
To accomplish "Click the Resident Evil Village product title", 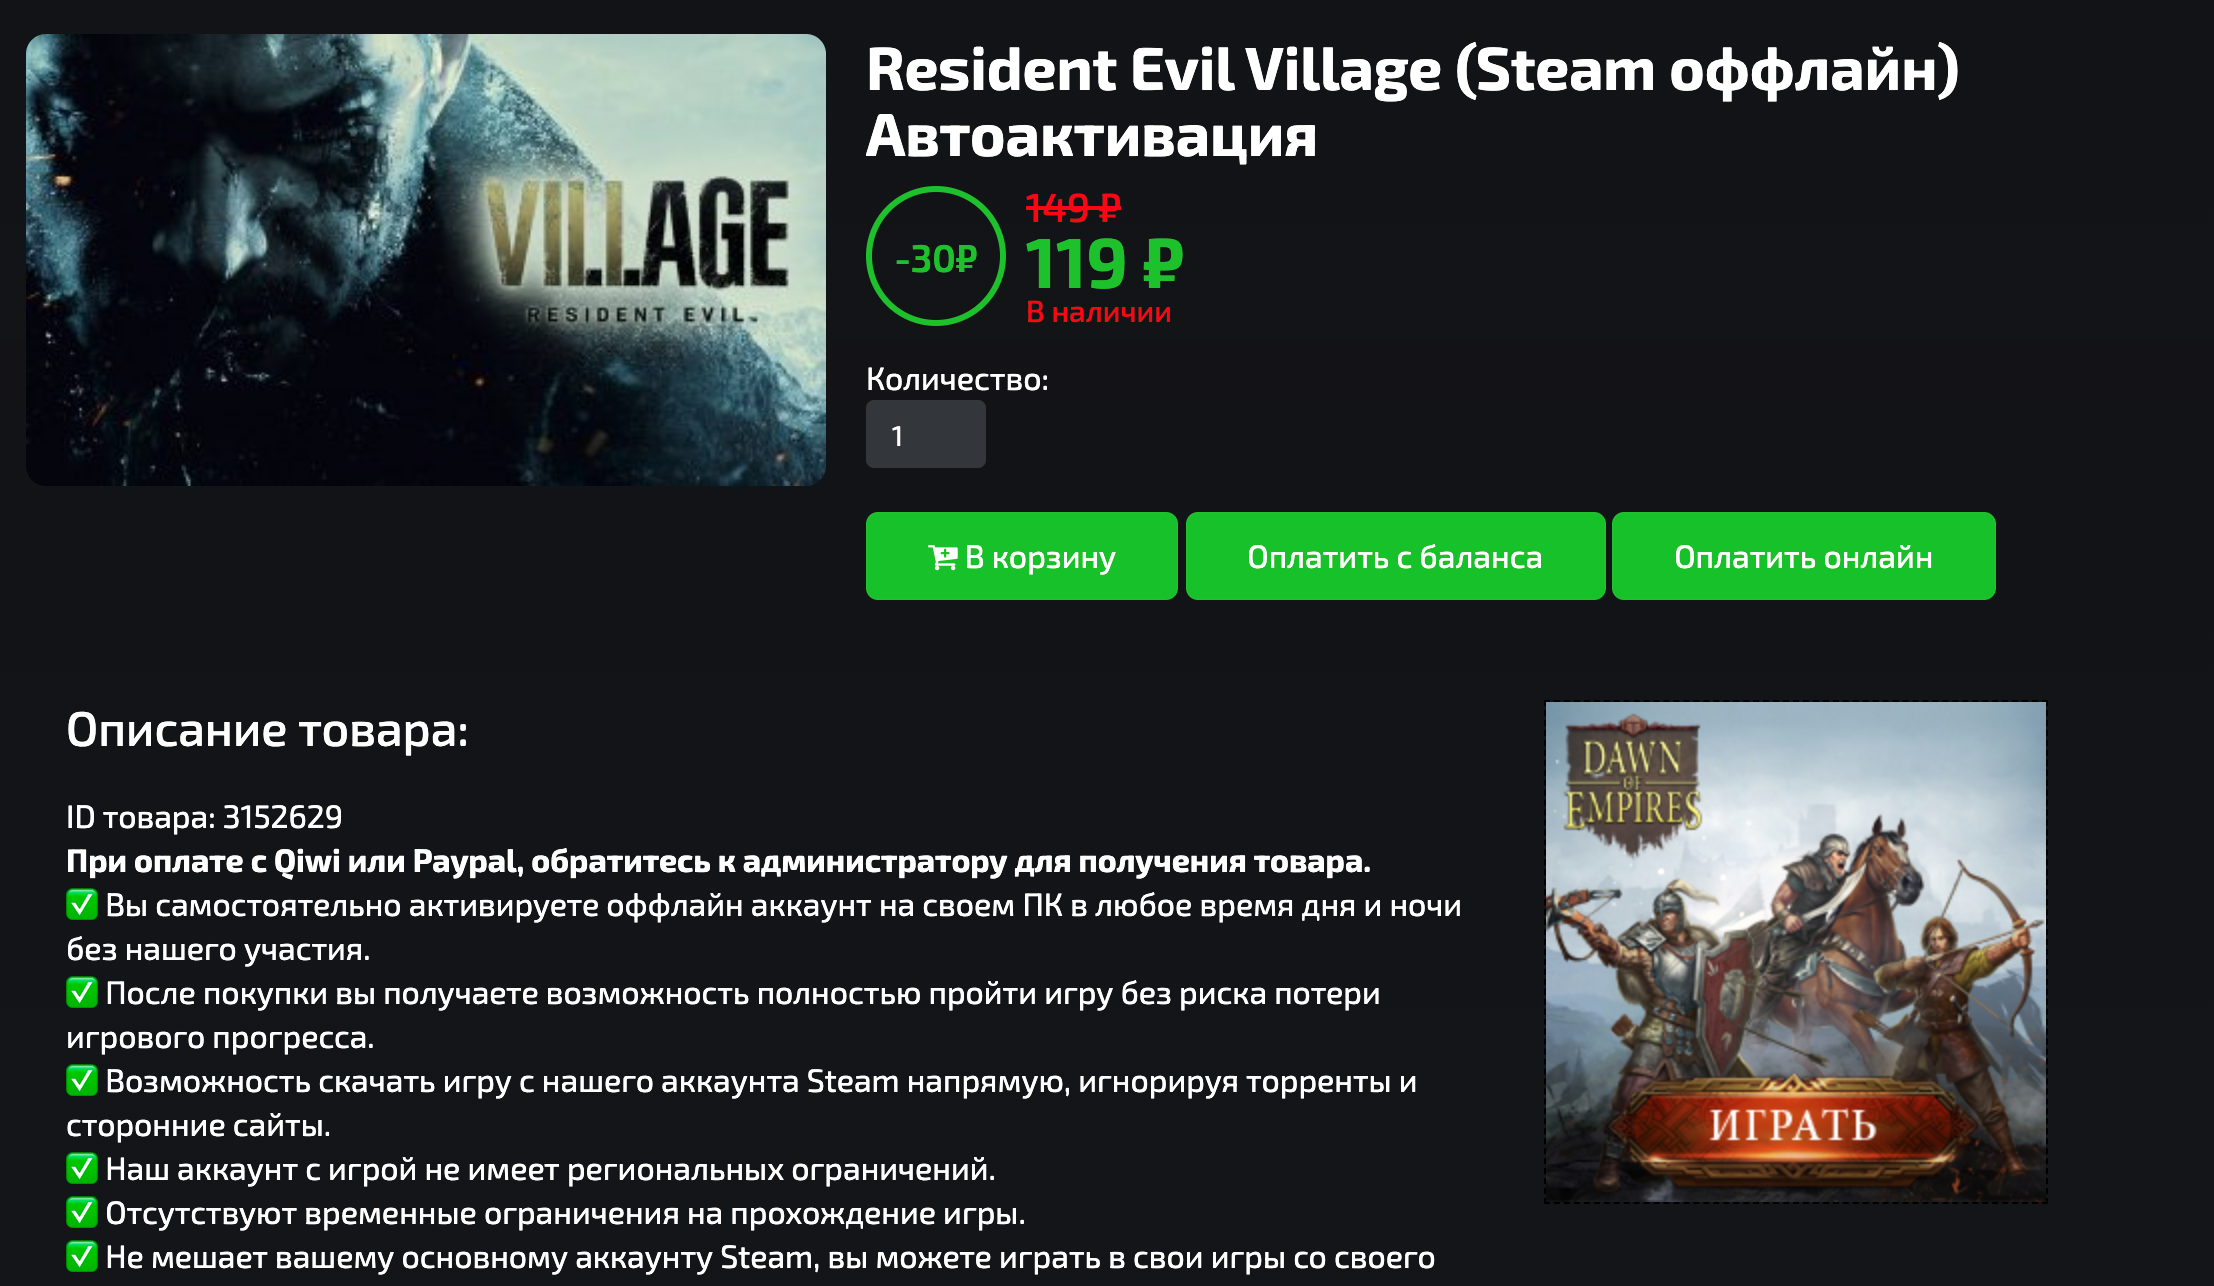I will (x=1412, y=103).
